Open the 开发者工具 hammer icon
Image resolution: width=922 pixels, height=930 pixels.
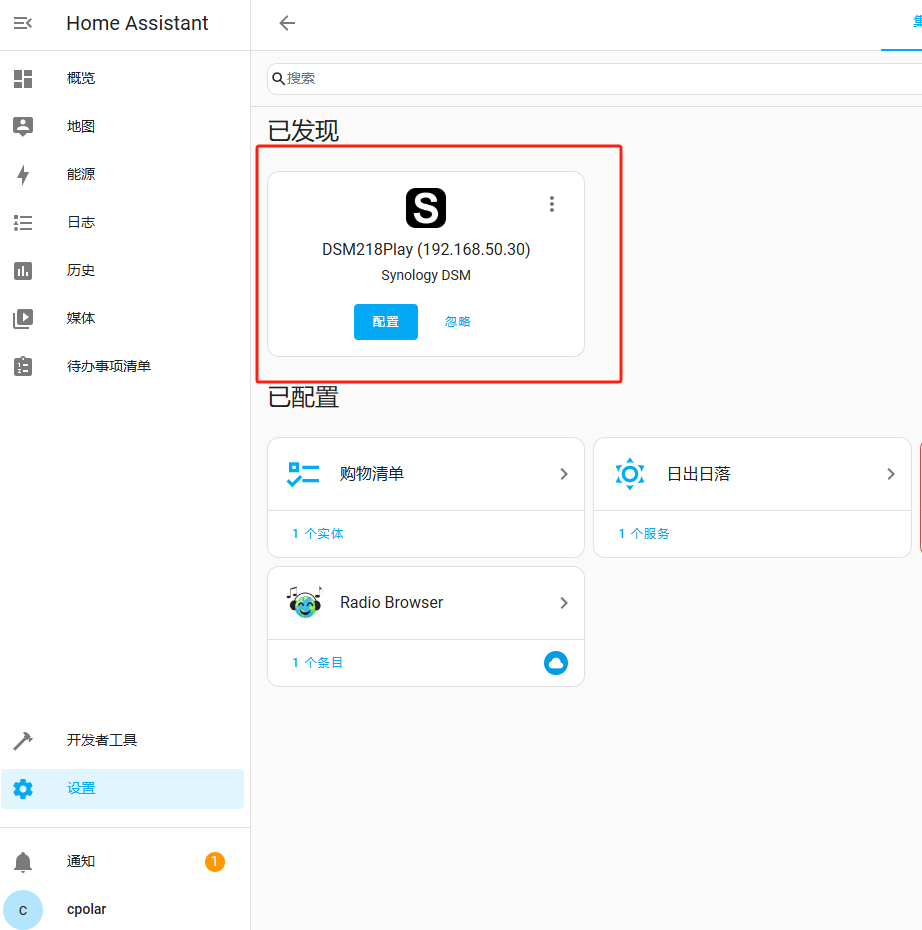click(23, 740)
